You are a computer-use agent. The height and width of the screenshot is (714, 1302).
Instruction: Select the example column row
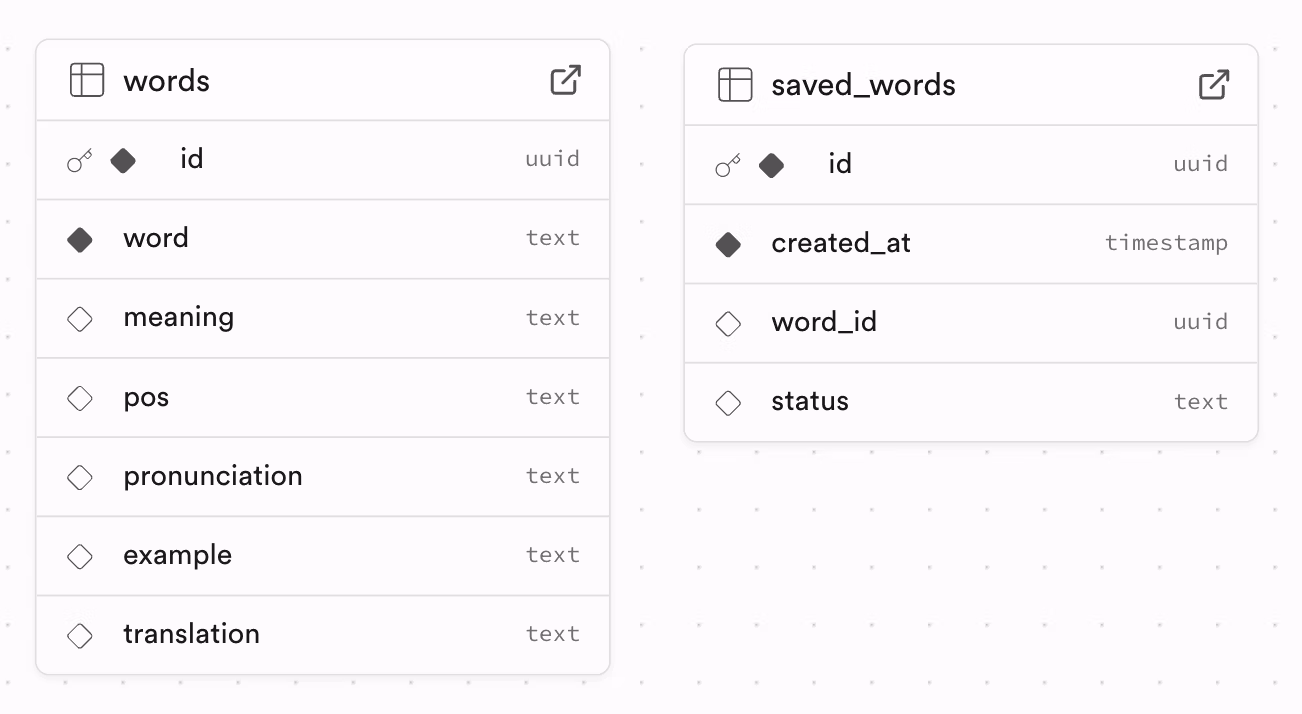322,555
